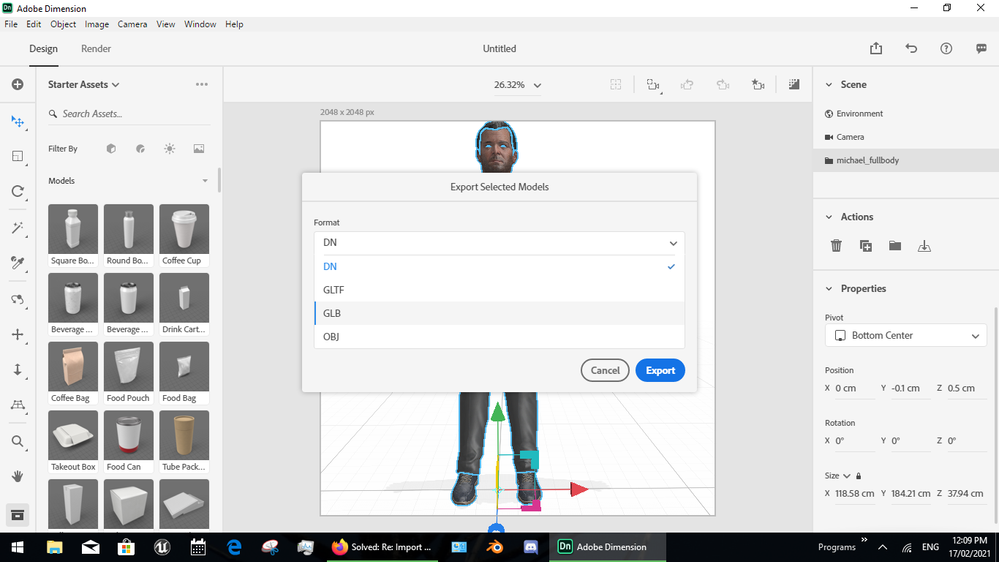Screen dimensions: 999x562
Task: Choose DN format option in list
Action: (500, 266)
